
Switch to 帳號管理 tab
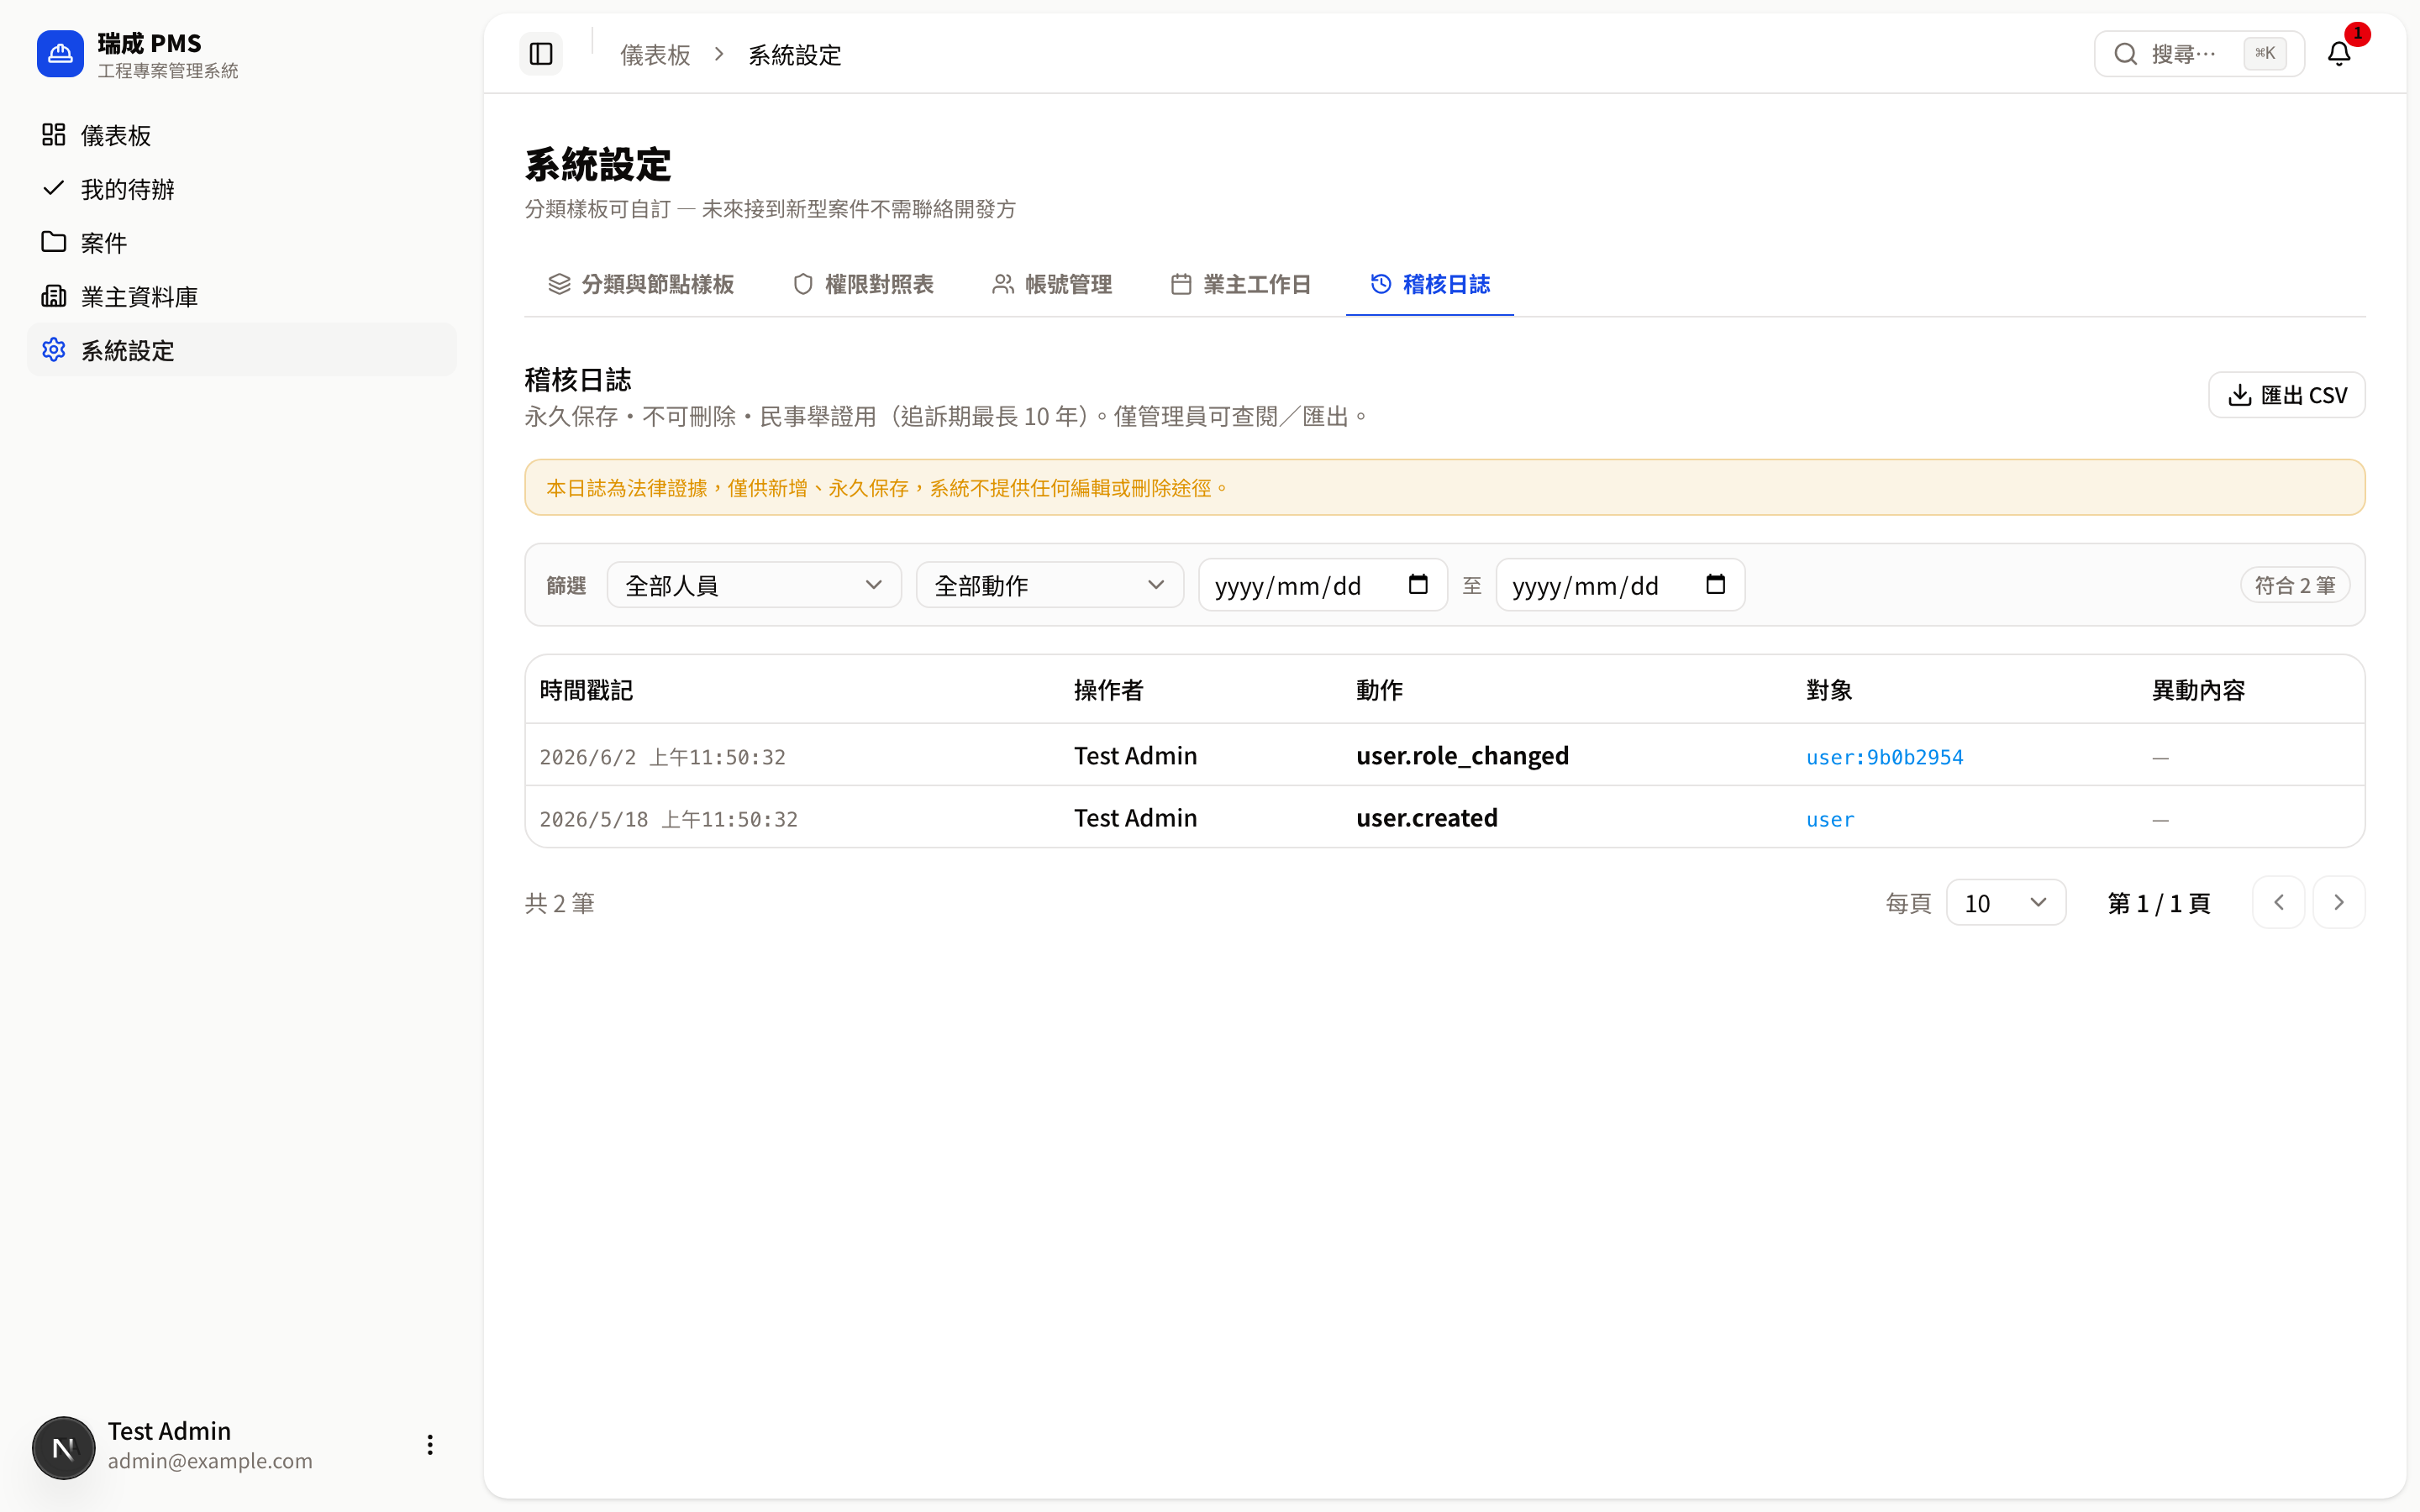pyautogui.click(x=1052, y=285)
